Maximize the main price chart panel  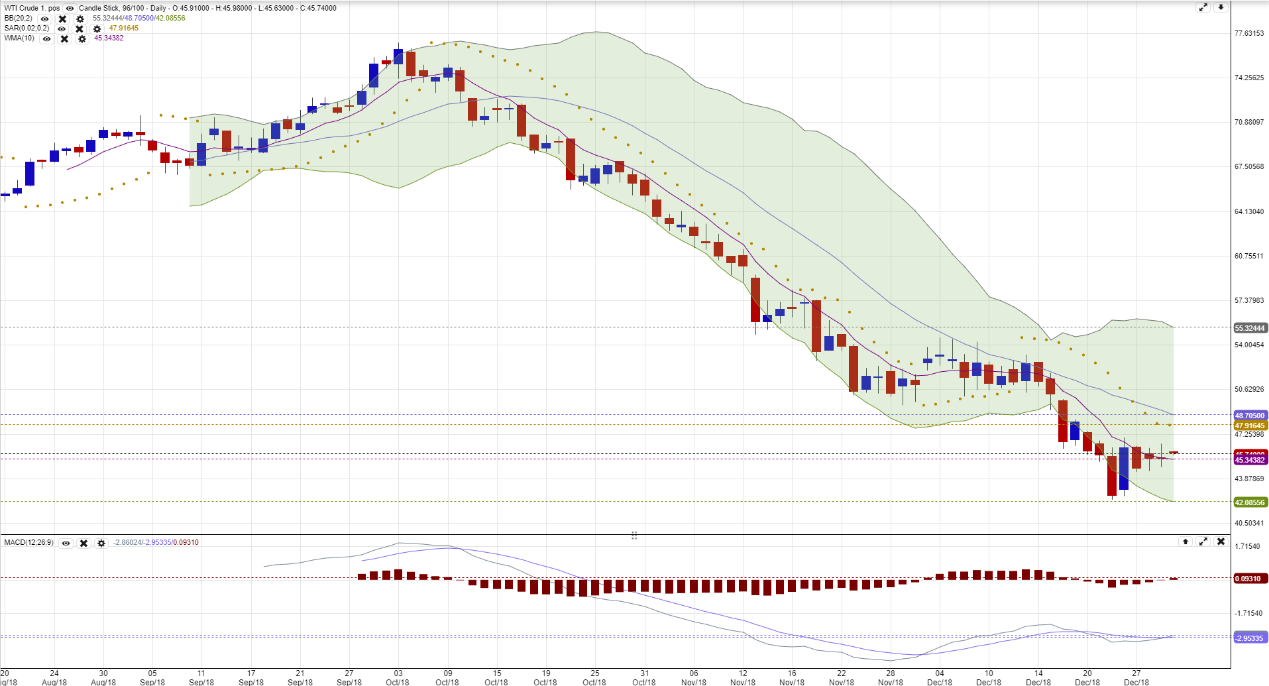1203,8
